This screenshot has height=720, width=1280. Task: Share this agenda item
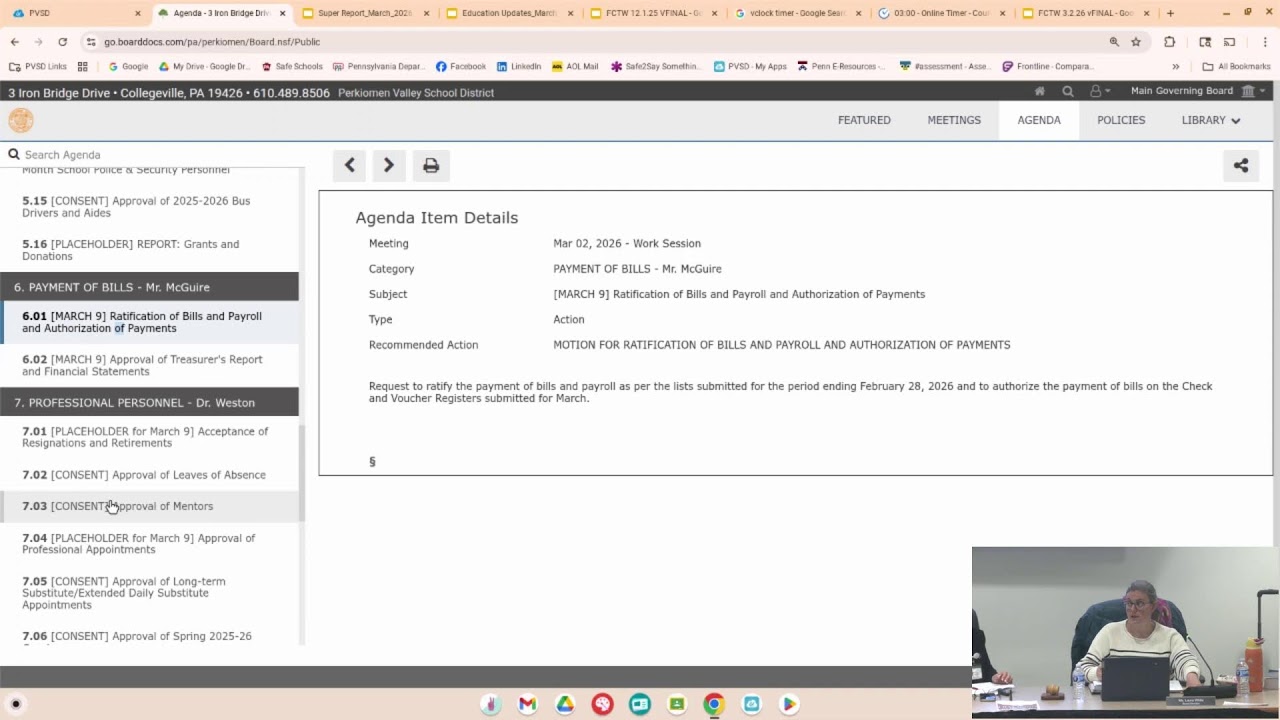point(1241,165)
